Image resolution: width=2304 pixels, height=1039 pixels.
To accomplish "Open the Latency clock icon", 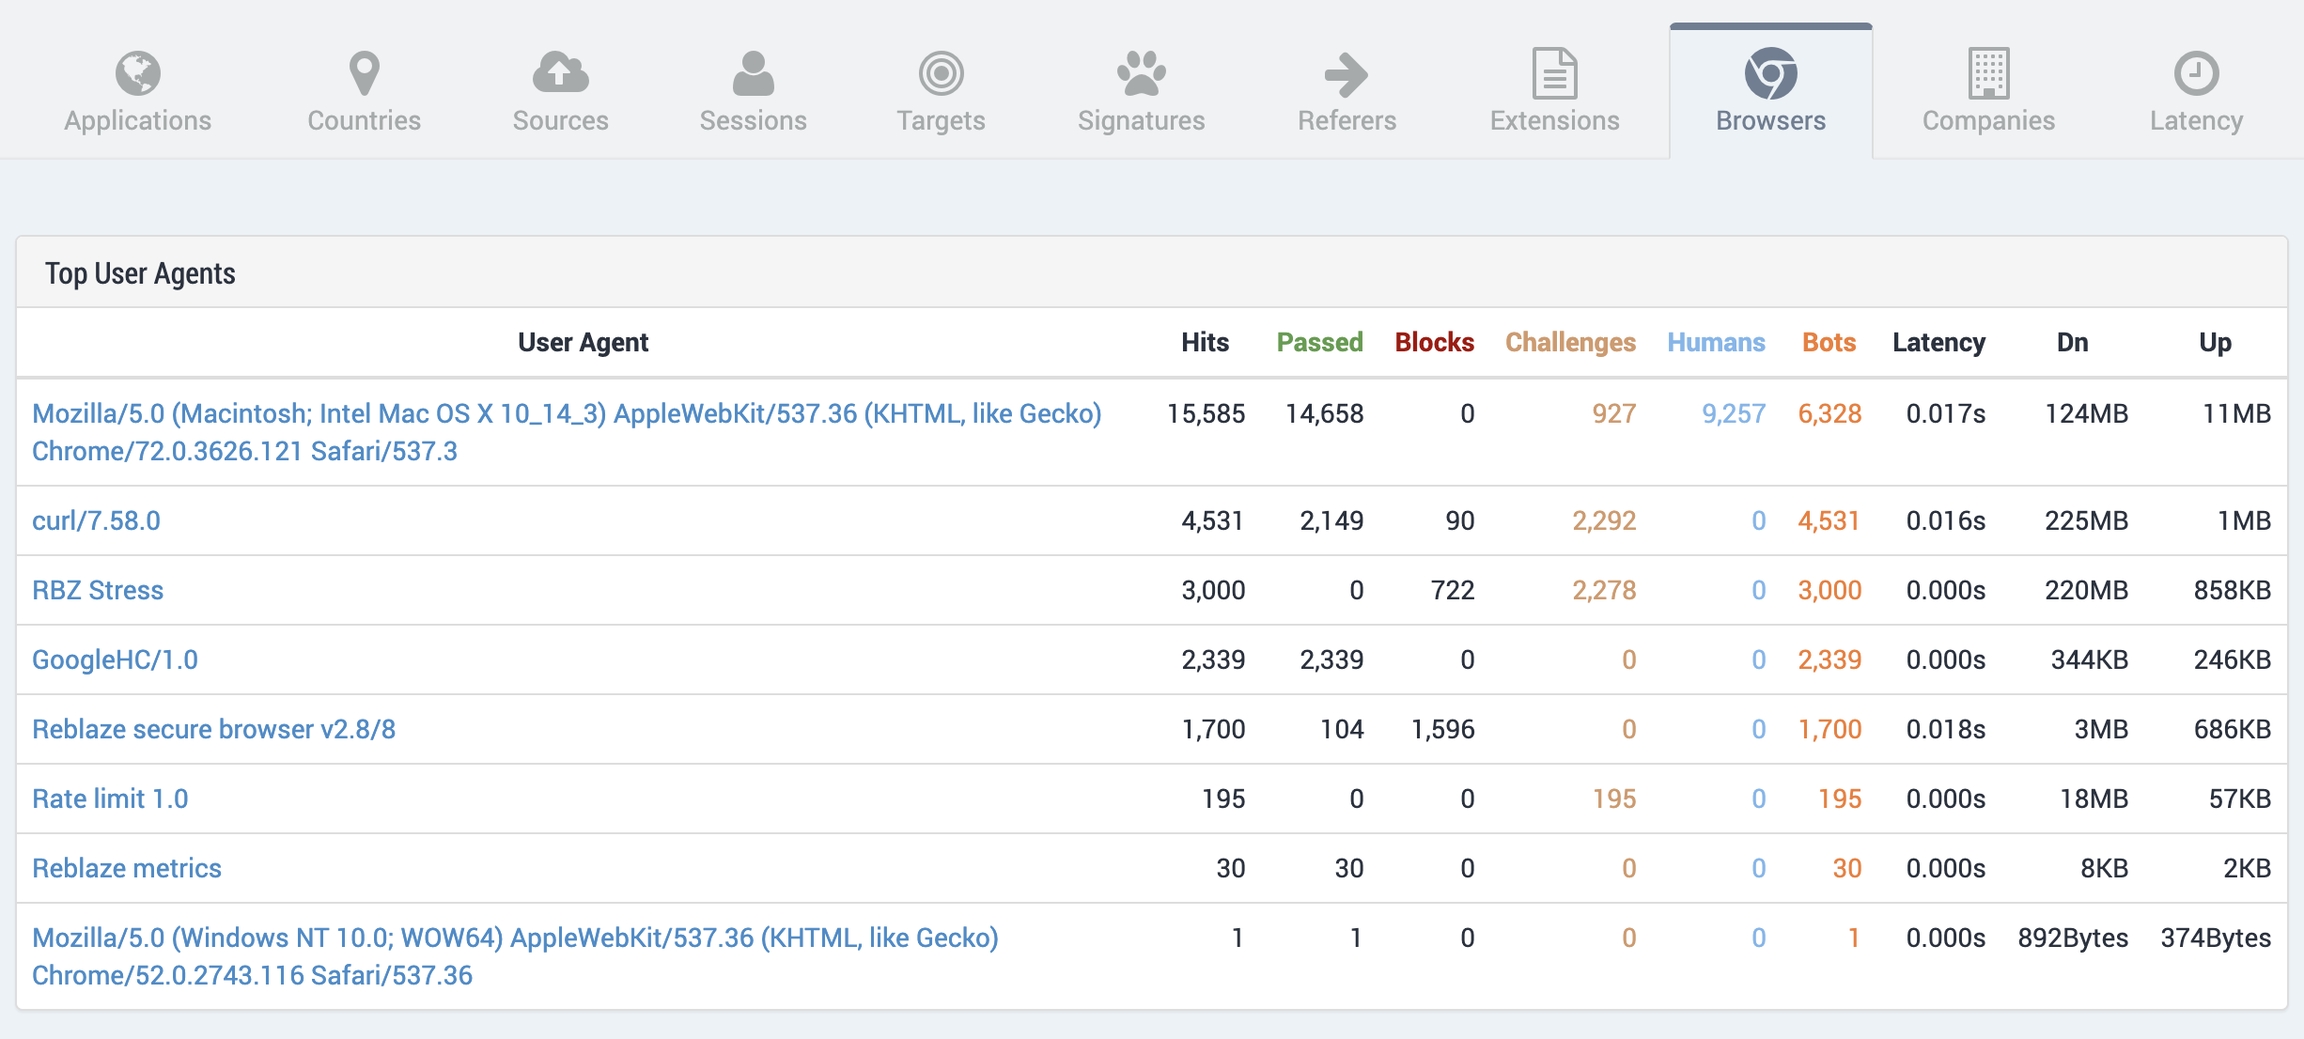I will tap(2196, 73).
